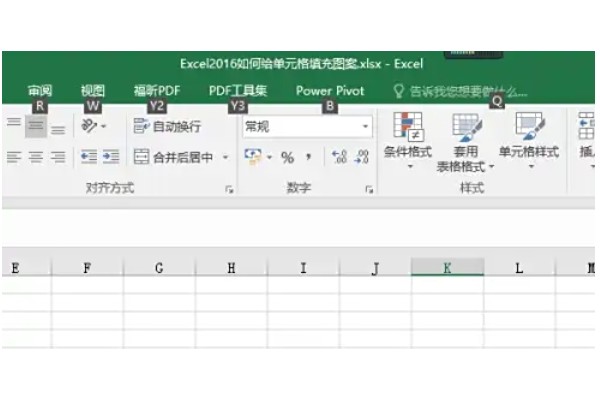
Task: Open 套用表格格式 table format menu
Action: (x=465, y=142)
